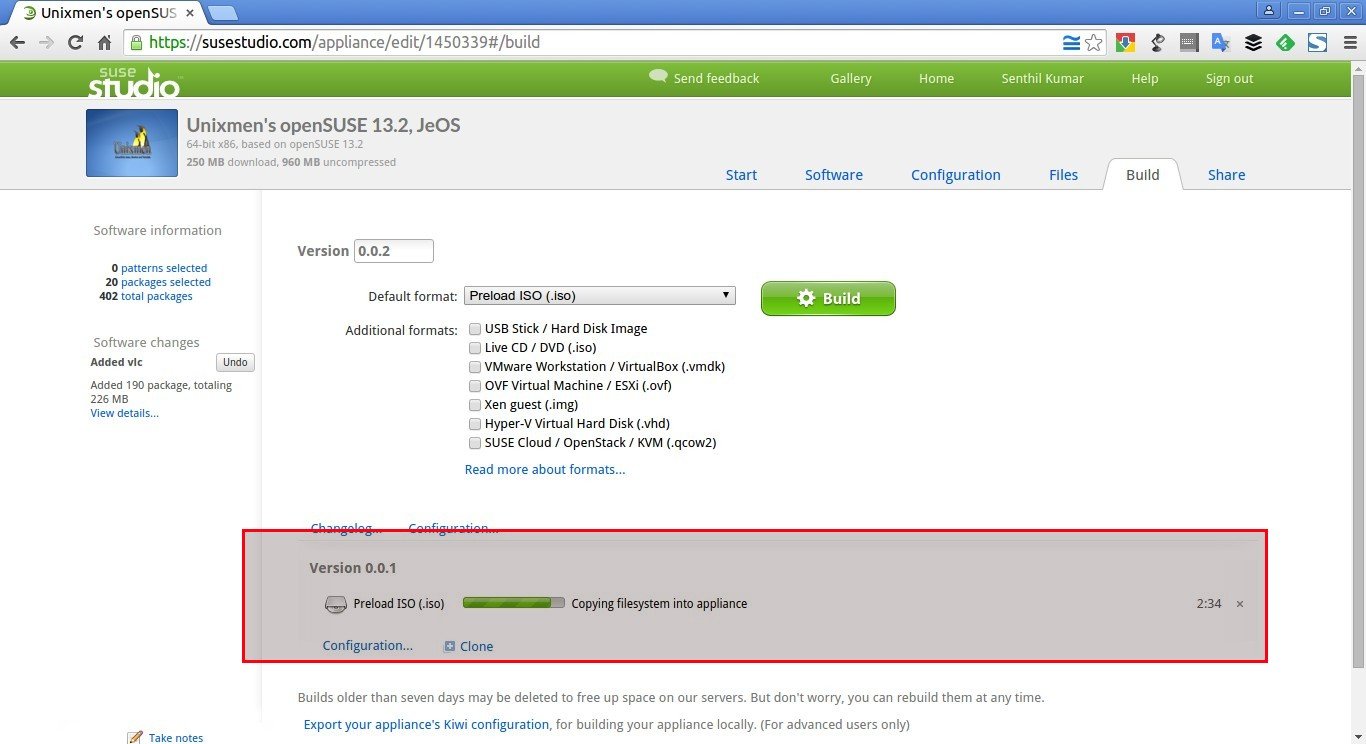Click the Buffer stacked layers extension
Screen dimensions: 1366x744
tap(1253, 43)
